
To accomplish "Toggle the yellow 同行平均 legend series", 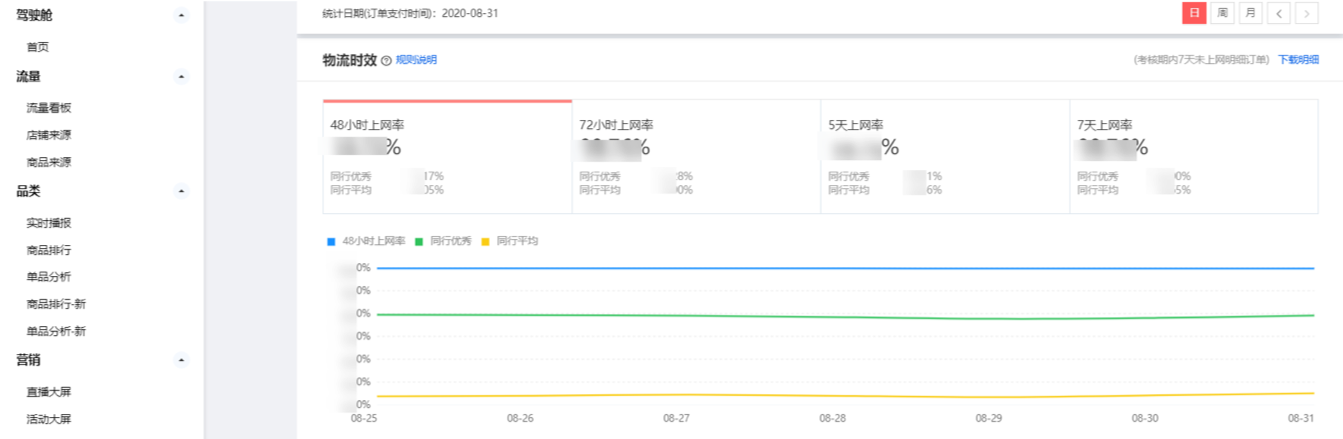I will [x=510, y=241].
